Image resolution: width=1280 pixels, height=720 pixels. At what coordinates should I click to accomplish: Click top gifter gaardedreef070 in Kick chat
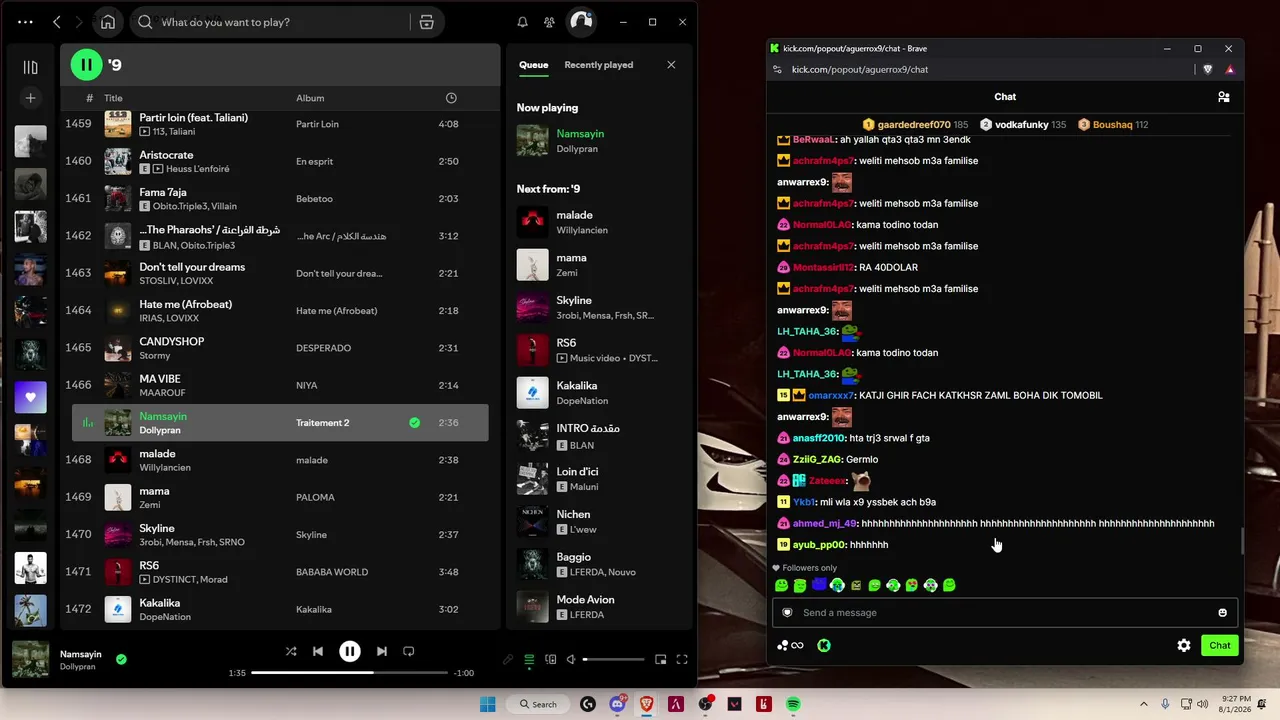pos(914,125)
